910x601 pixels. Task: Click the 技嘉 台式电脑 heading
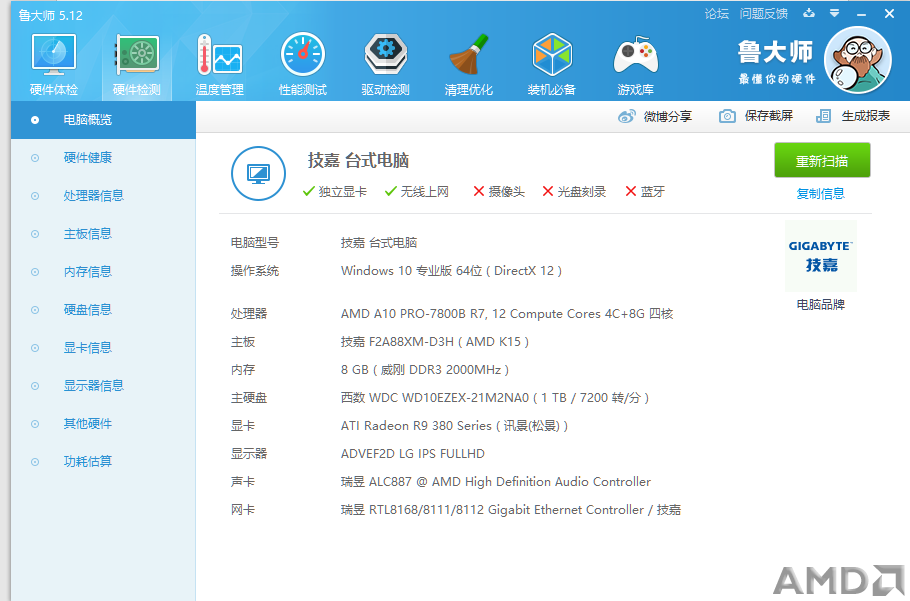[x=358, y=160]
